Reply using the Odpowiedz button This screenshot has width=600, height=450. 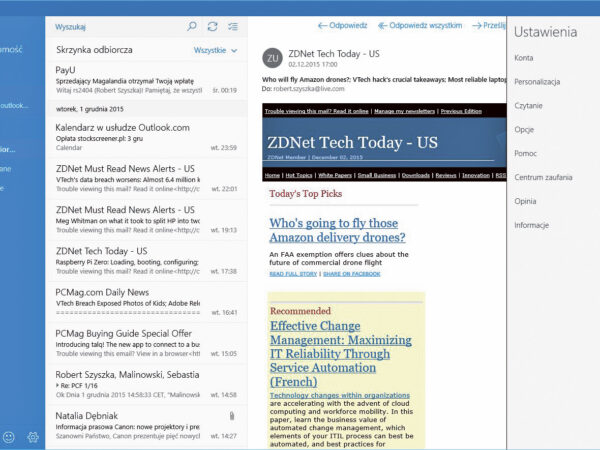pos(343,25)
